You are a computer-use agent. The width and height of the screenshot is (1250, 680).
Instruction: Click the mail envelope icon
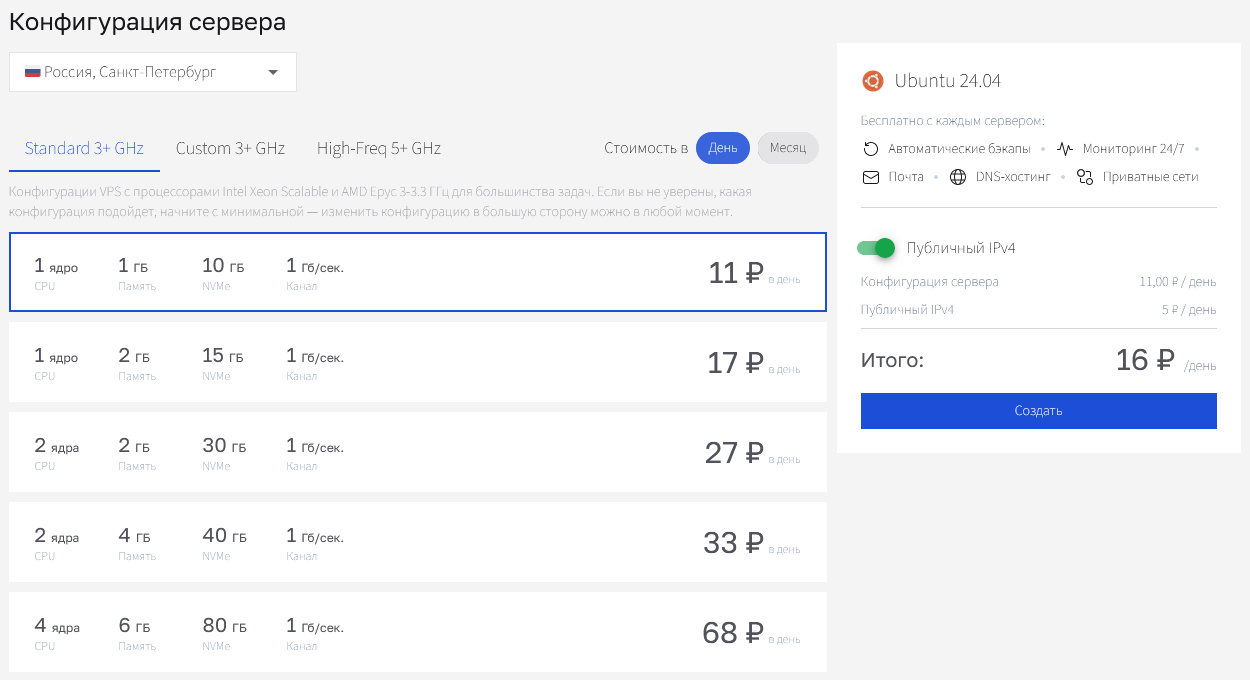tap(871, 177)
